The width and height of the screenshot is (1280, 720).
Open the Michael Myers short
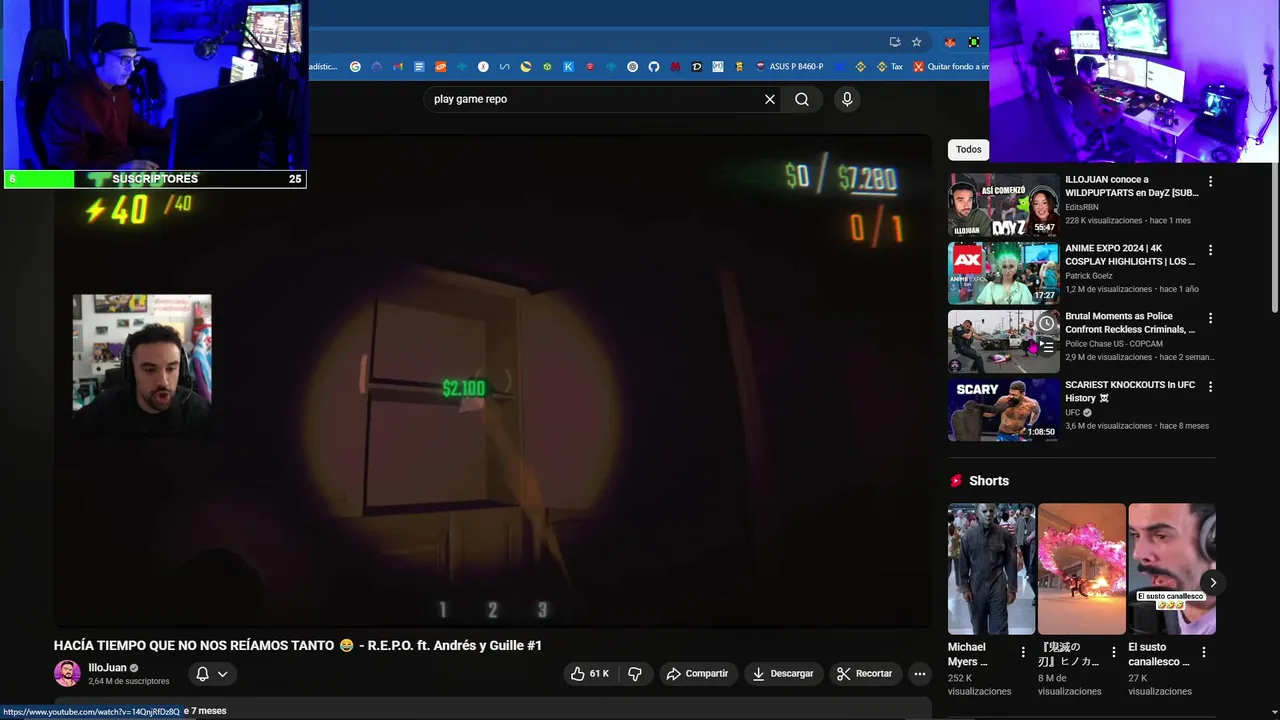991,568
